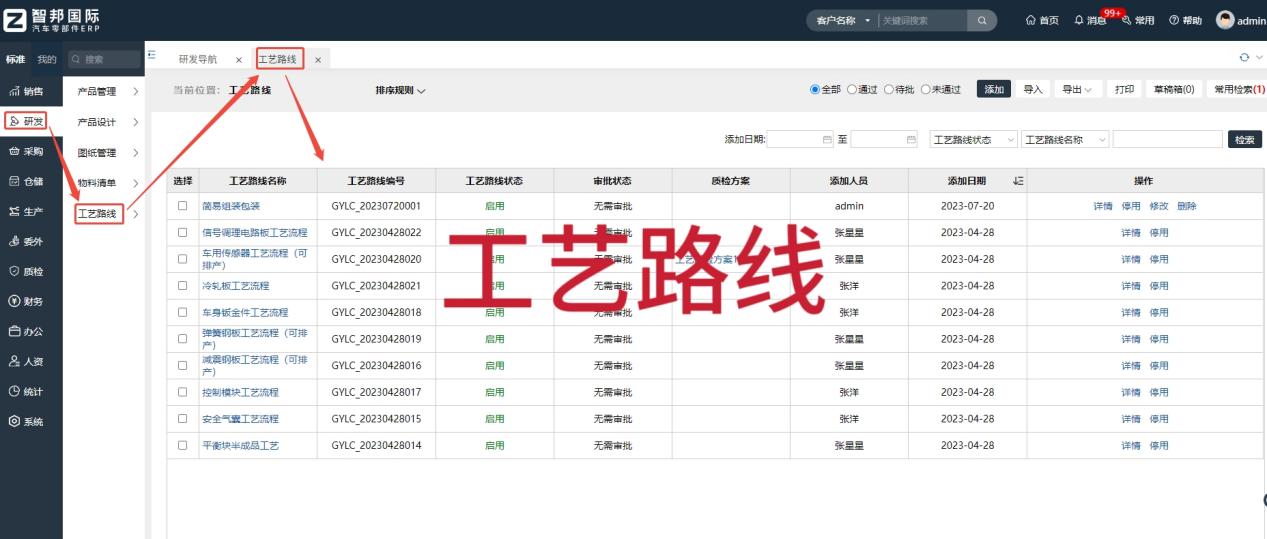The width and height of the screenshot is (1267, 539).
Task: Switch to the 研发导航 tab
Action: point(198,59)
